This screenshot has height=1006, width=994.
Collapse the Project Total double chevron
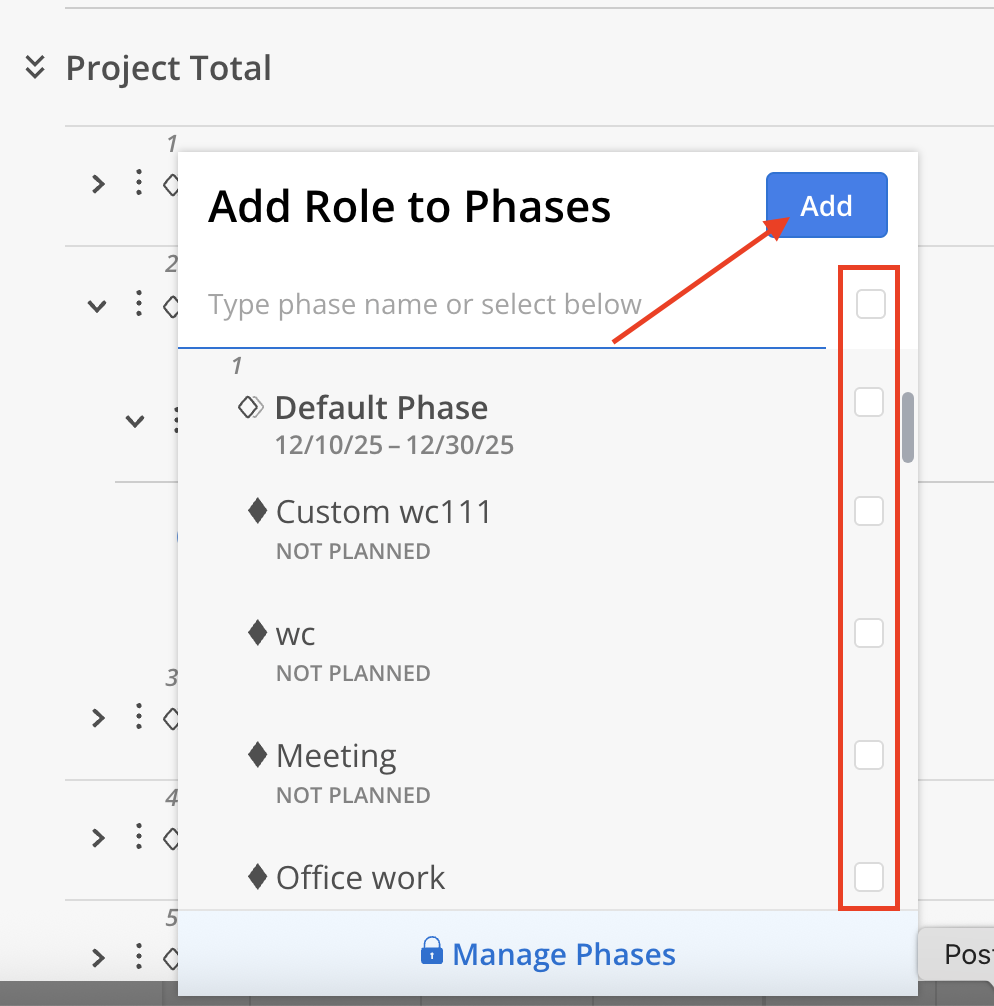[x=35, y=68]
